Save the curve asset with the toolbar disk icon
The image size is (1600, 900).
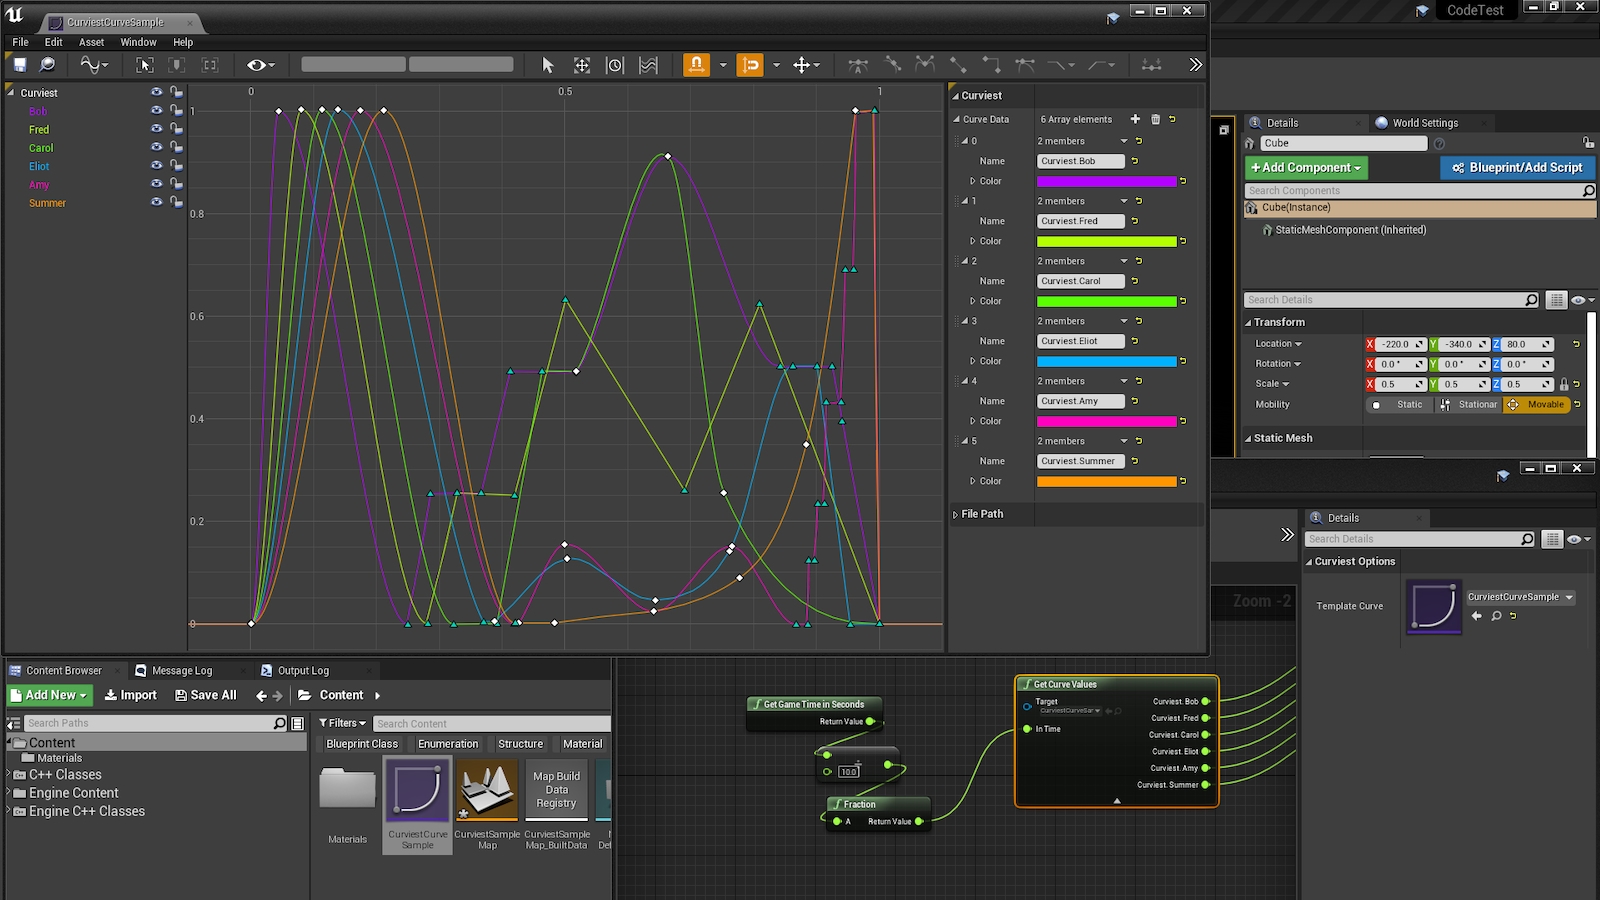coord(19,65)
